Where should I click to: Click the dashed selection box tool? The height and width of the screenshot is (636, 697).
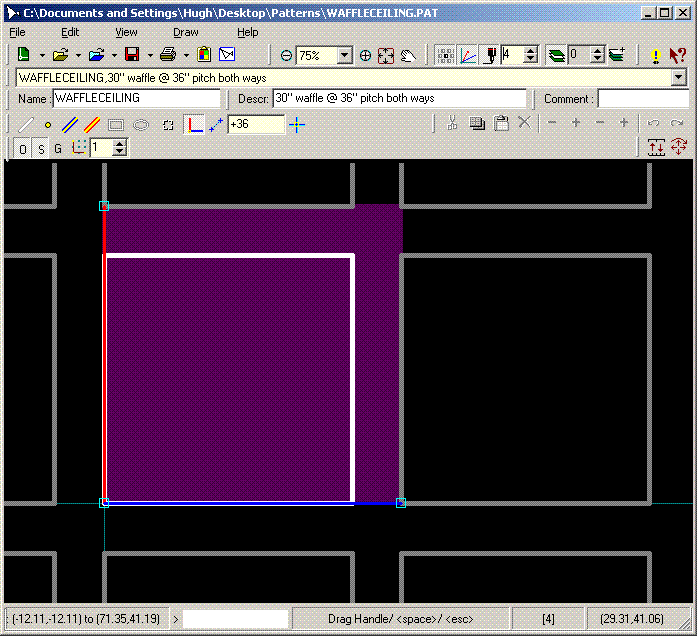coord(168,125)
